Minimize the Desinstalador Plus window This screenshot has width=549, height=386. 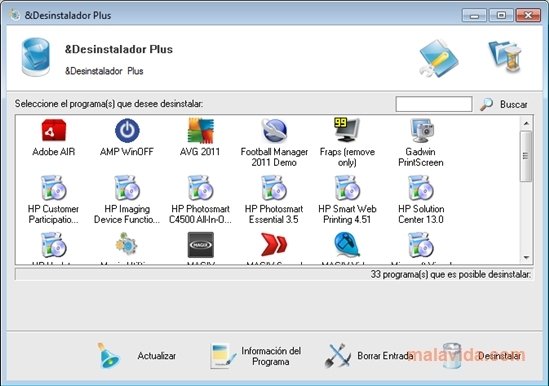pos(474,15)
